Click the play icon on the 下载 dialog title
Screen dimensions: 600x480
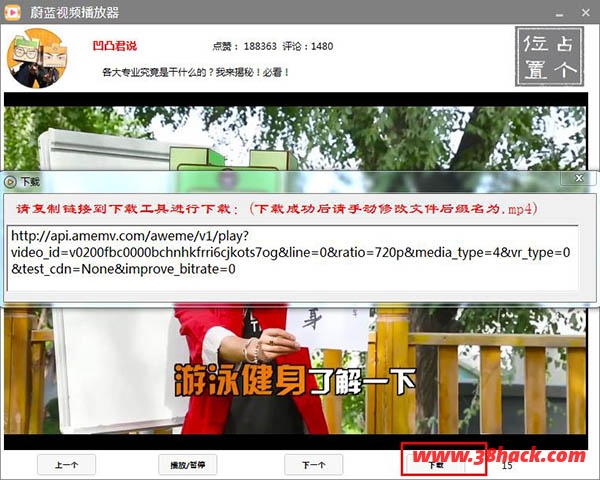coord(10,182)
